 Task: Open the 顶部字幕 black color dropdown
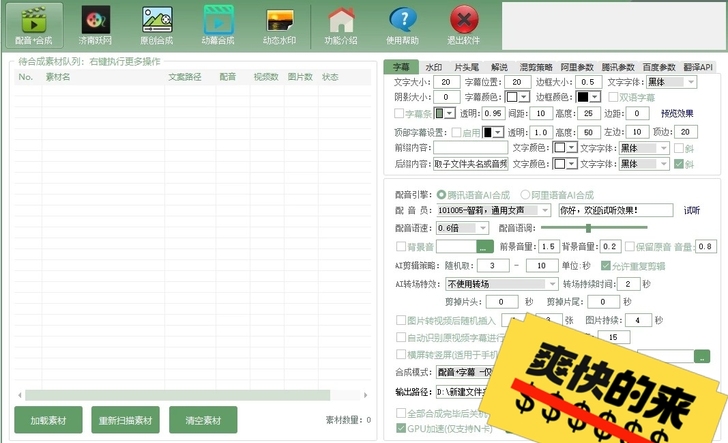point(493,132)
